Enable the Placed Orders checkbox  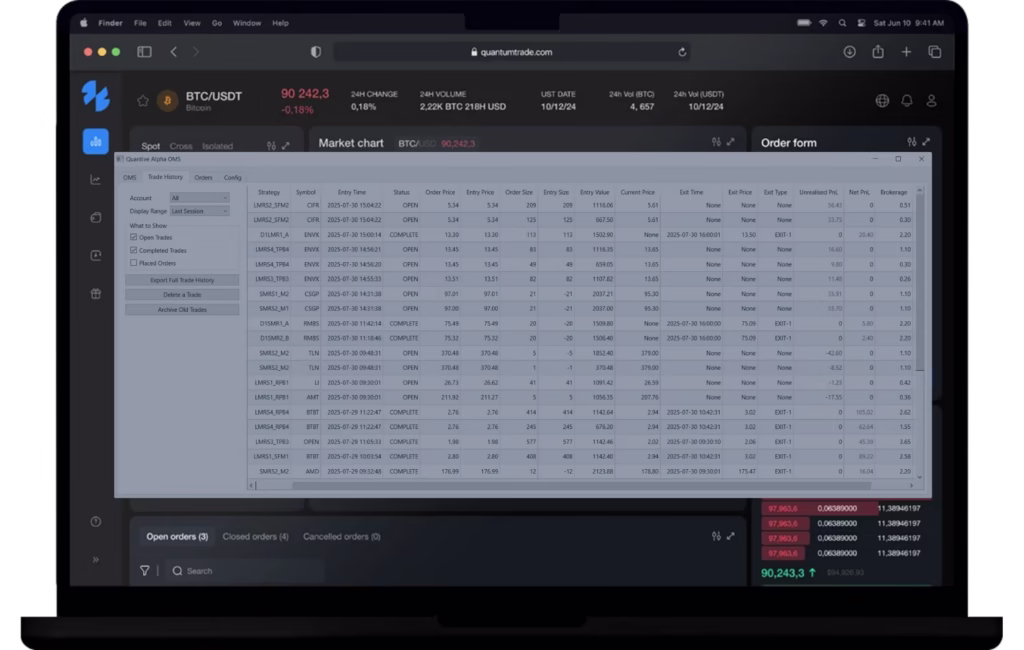[134, 263]
